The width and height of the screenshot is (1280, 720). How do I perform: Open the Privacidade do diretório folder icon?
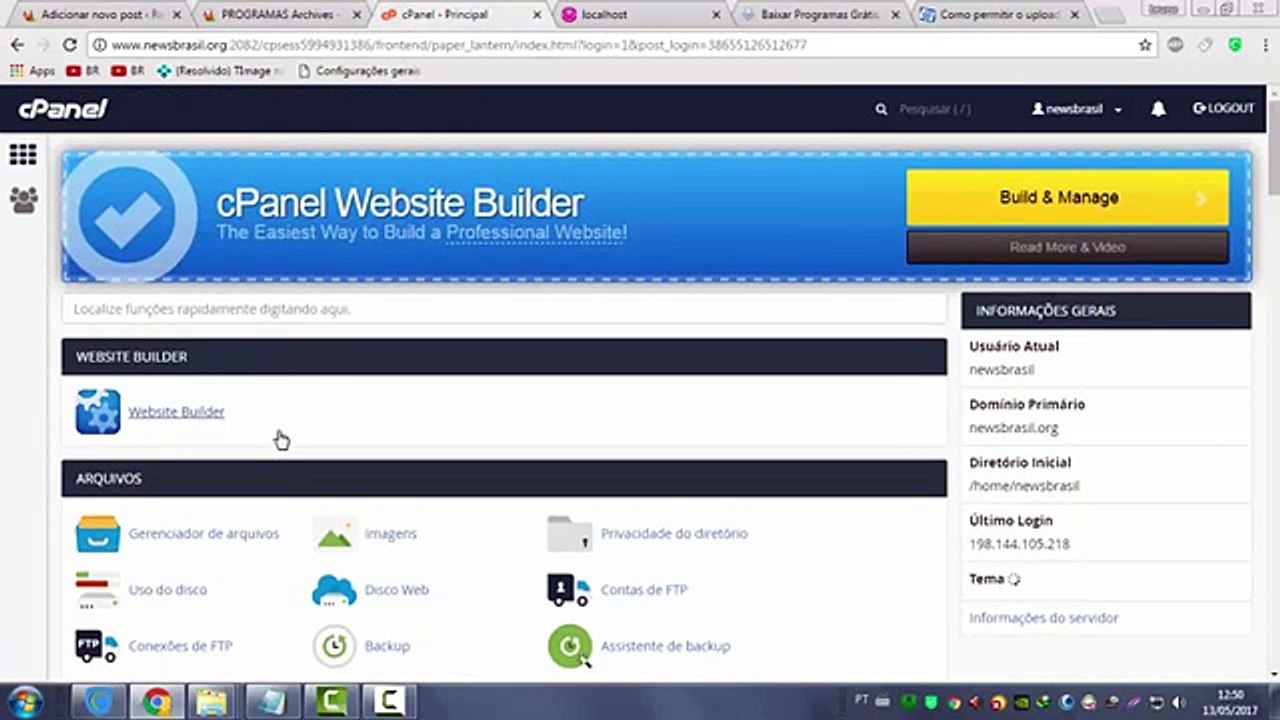[x=570, y=534]
